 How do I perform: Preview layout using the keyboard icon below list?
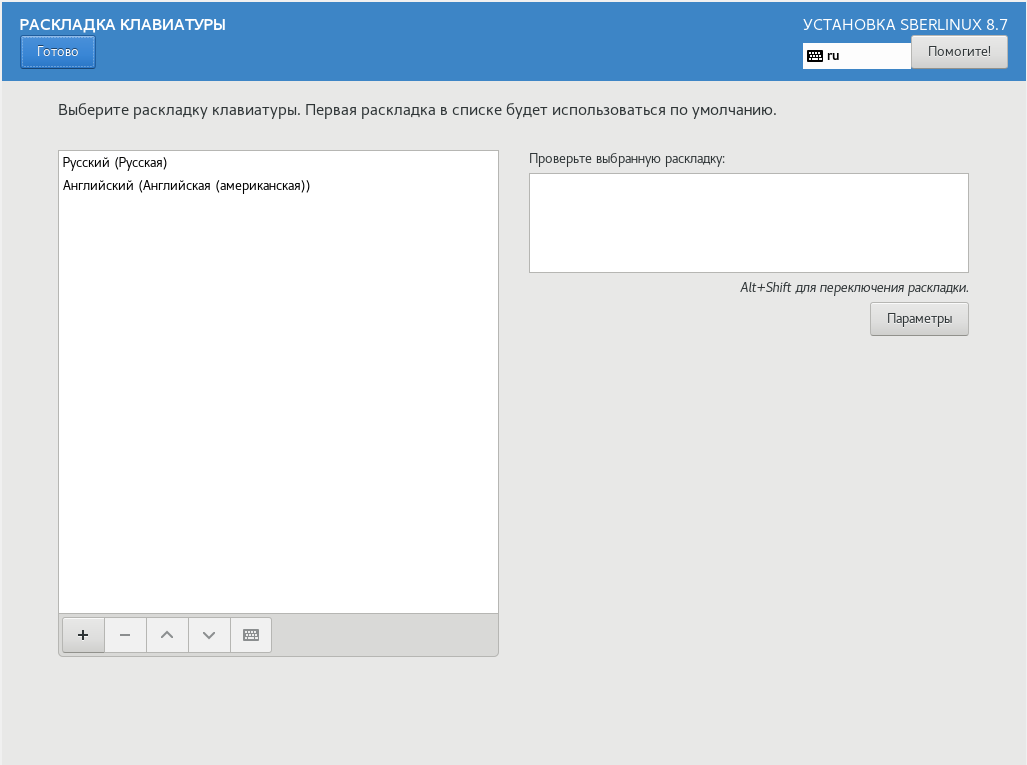pyautogui.click(x=251, y=635)
